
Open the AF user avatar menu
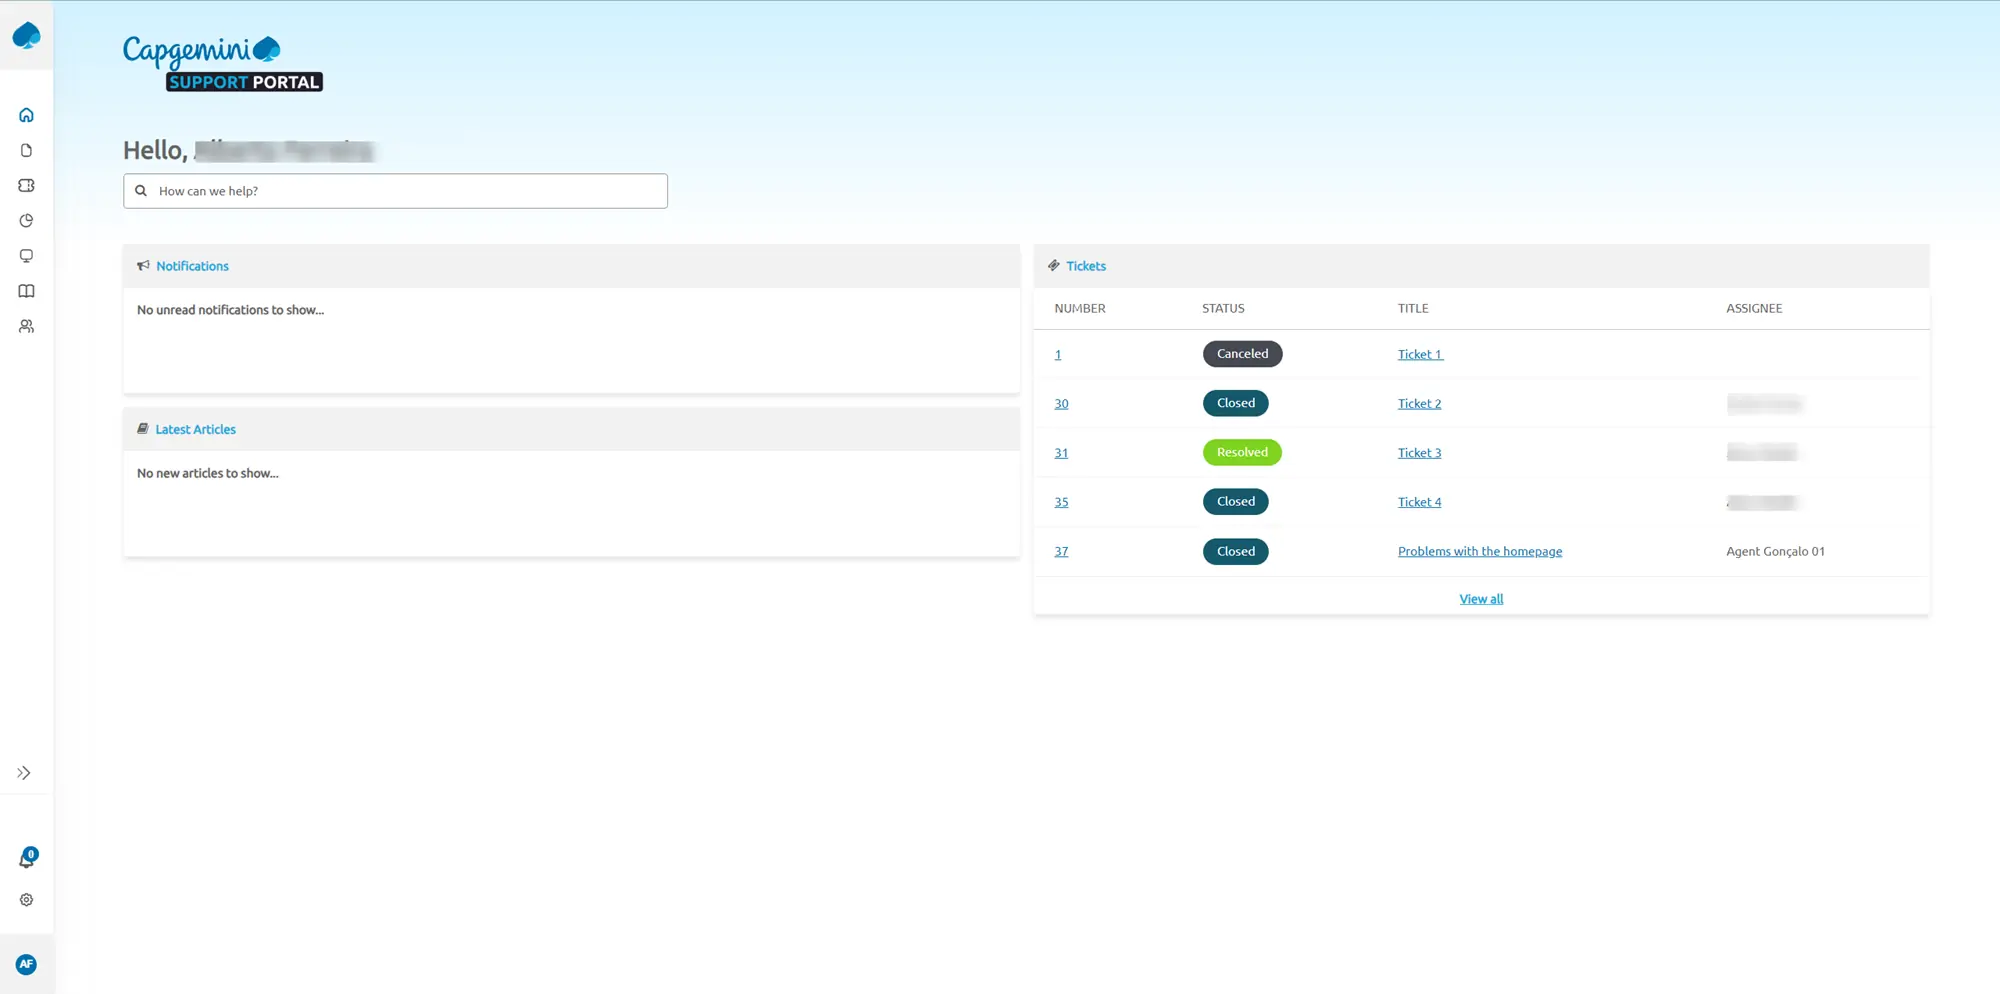pyautogui.click(x=27, y=964)
